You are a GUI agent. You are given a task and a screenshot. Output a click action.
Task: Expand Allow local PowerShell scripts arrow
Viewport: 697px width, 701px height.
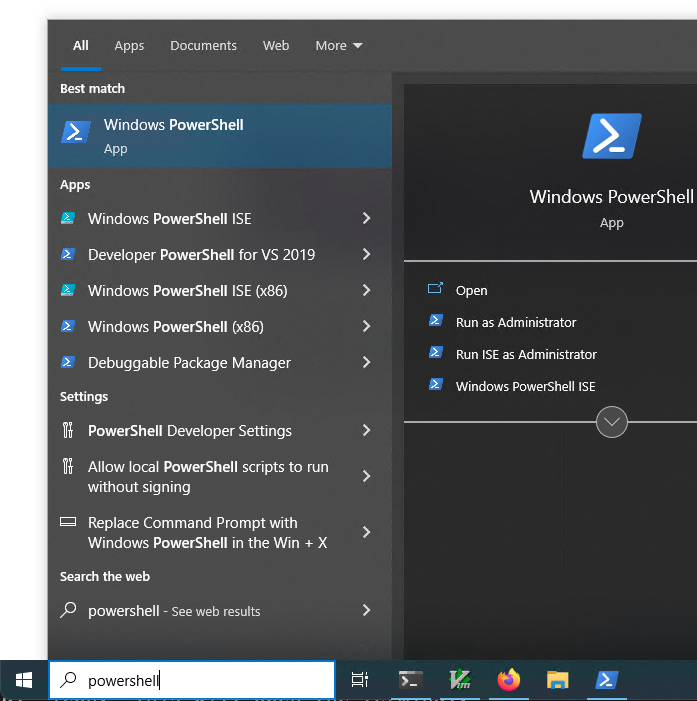pyautogui.click(x=367, y=476)
